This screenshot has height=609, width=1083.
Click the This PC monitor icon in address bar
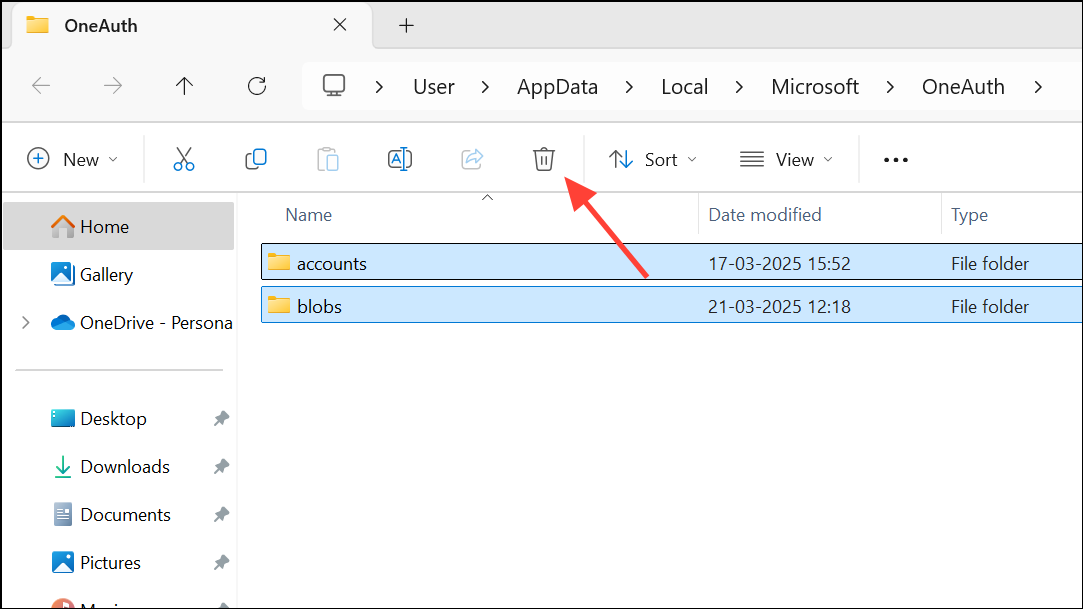tap(334, 86)
